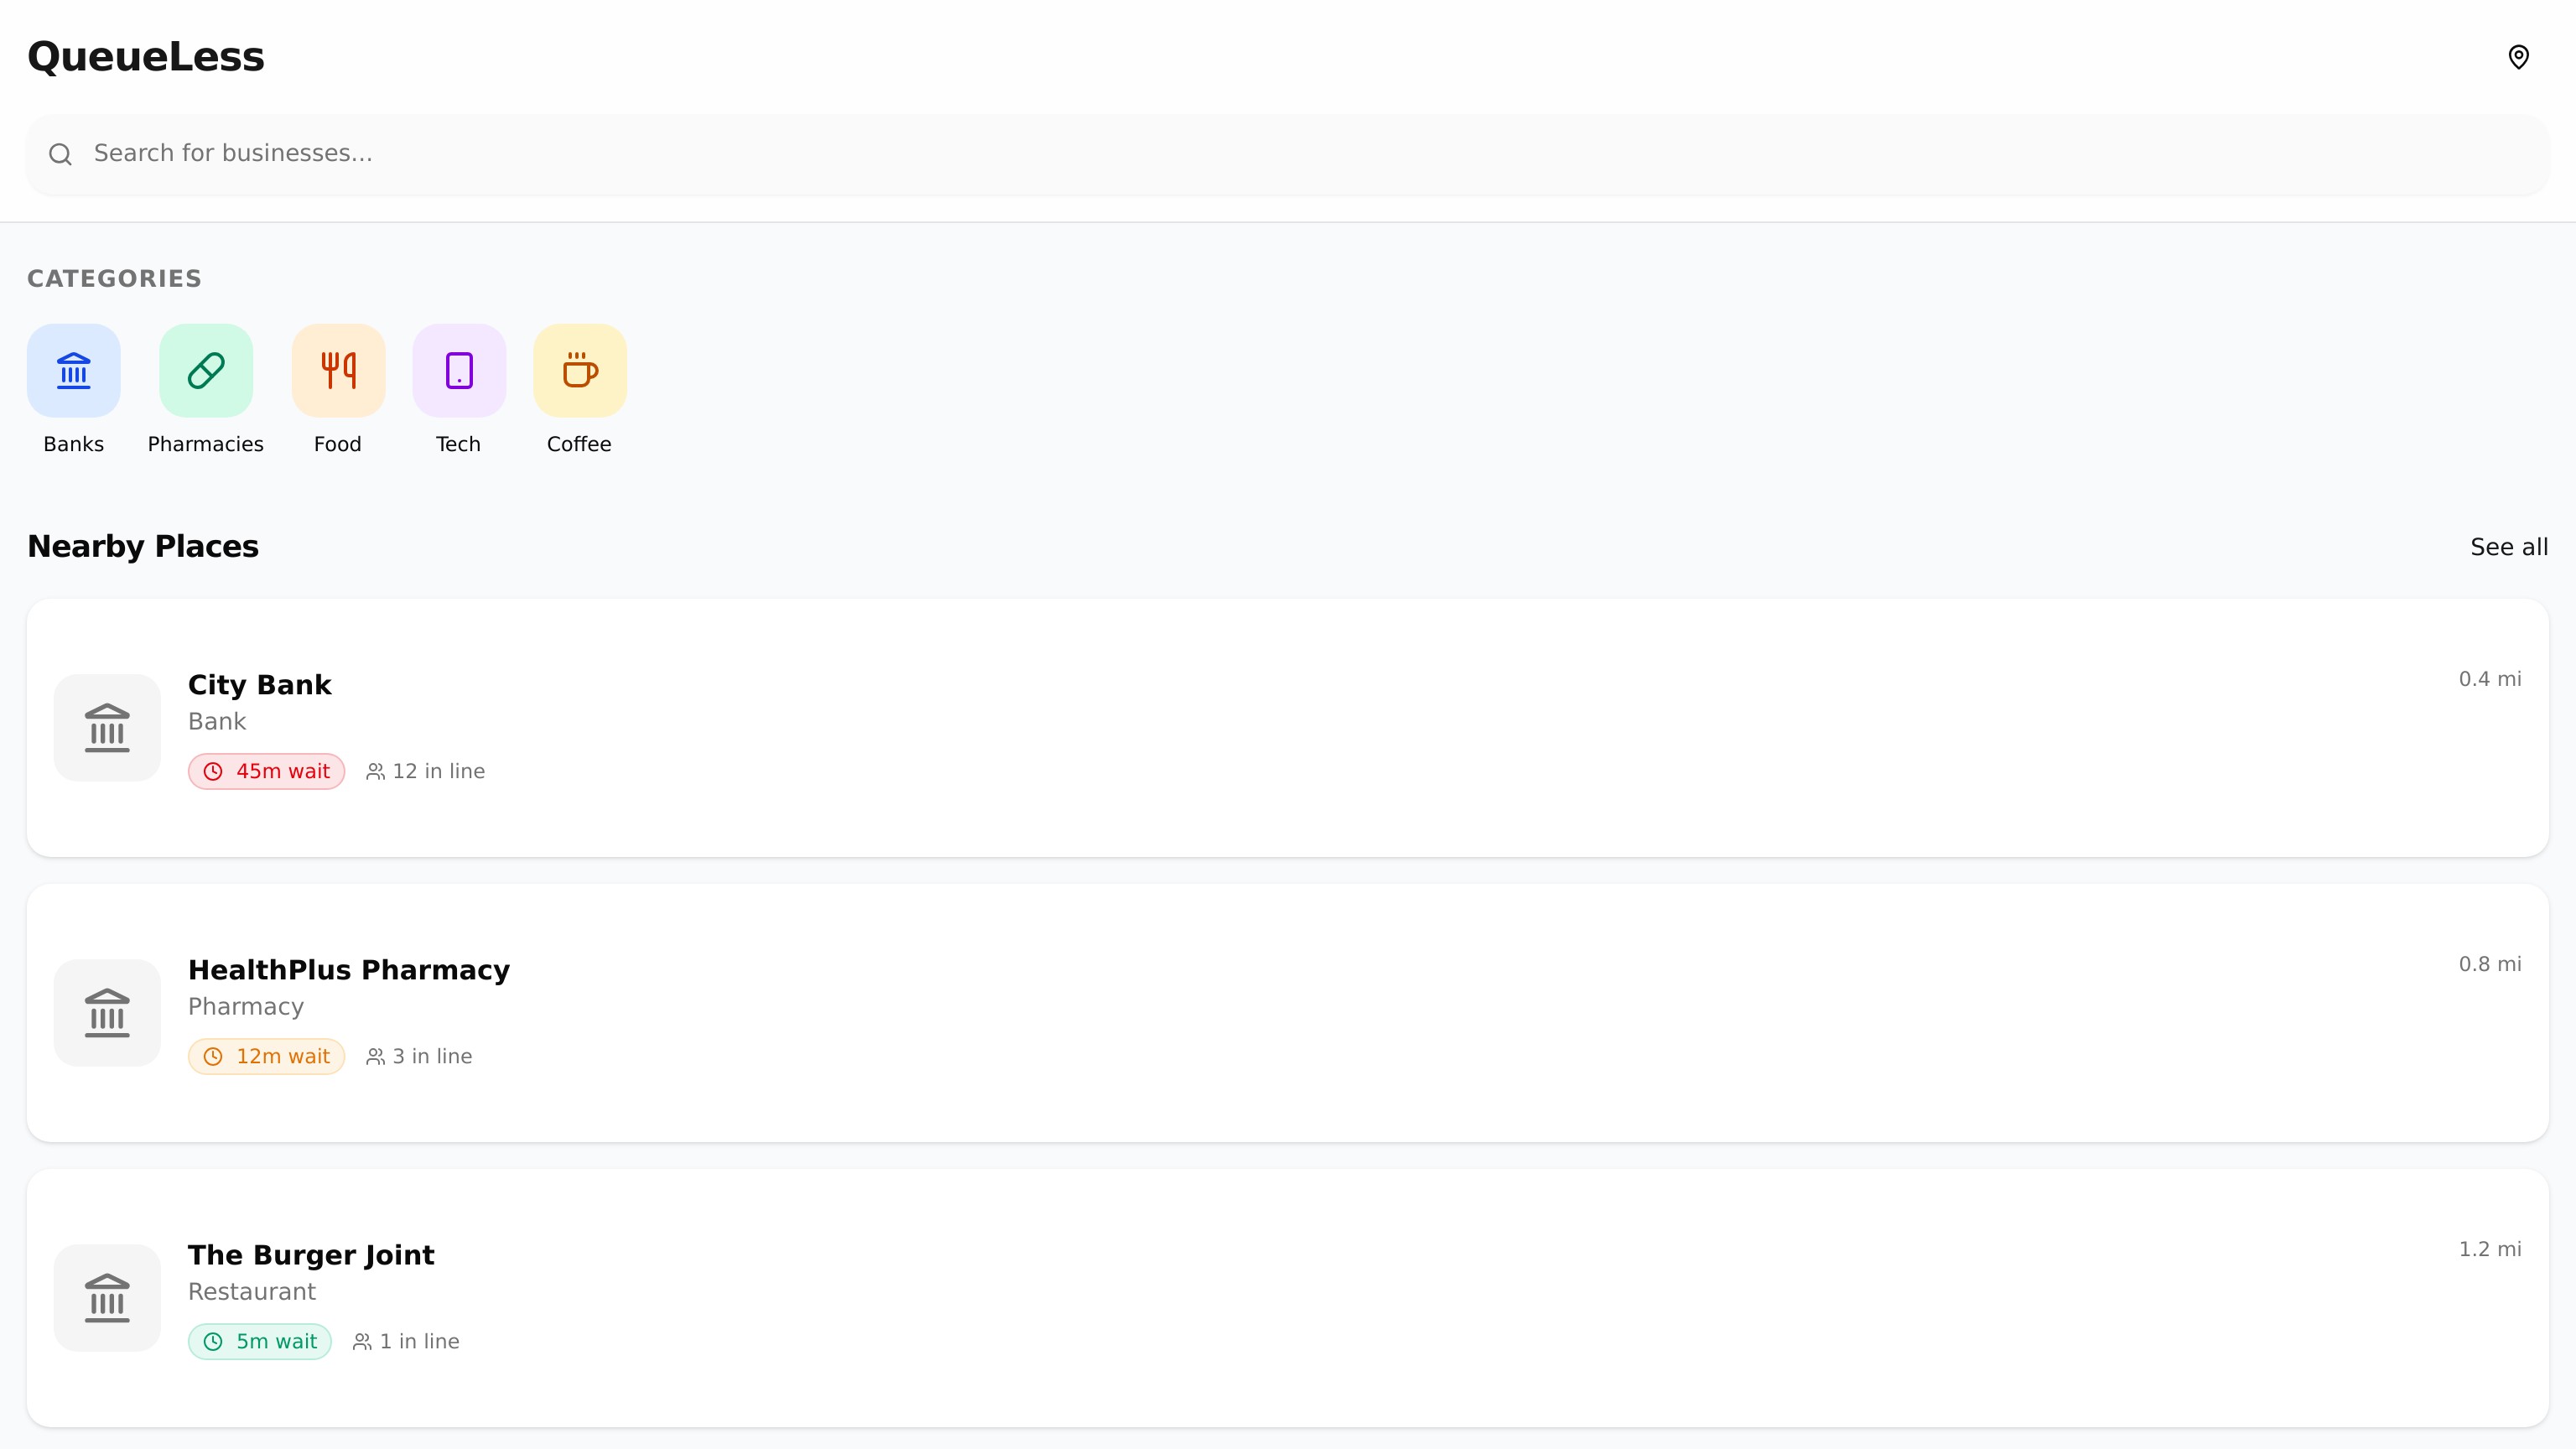Click the 12 in line indicator
Screen dimensions: 2576x1449
click(426, 771)
